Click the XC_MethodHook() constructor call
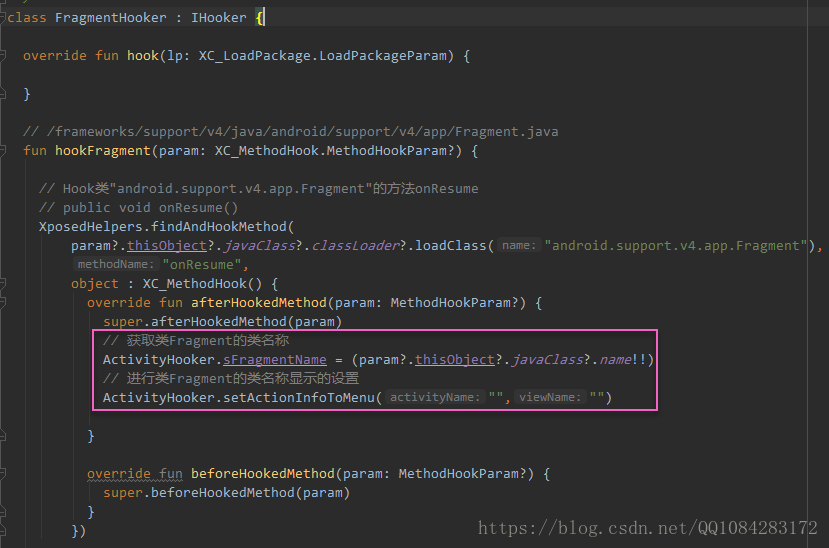The width and height of the screenshot is (829, 548). 202,284
